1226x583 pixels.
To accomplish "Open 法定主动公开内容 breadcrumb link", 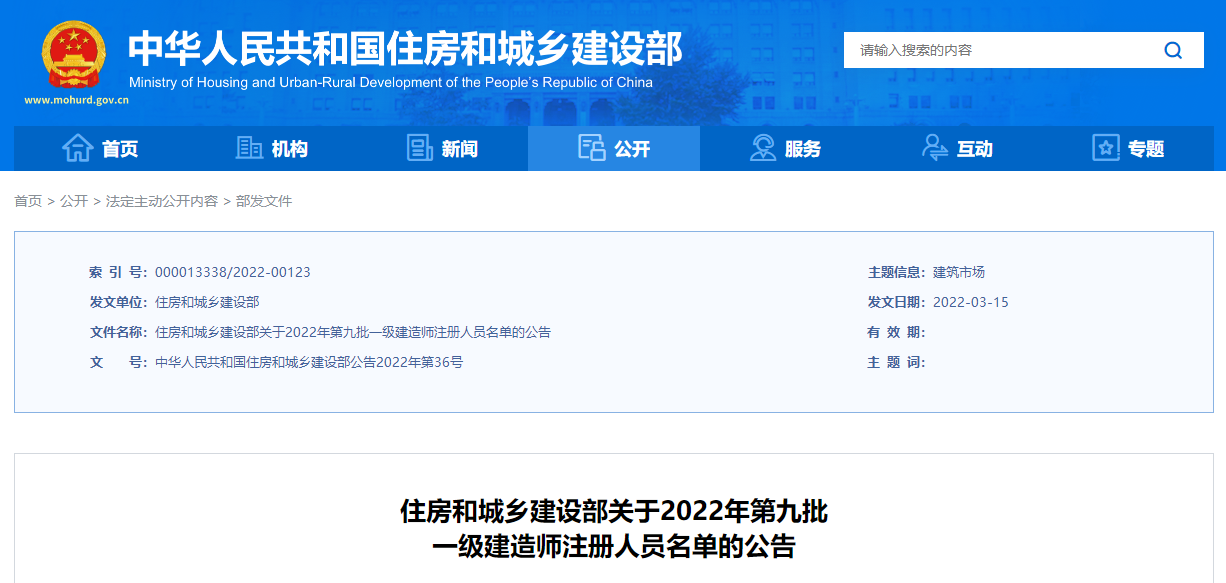I will (162, 201).
